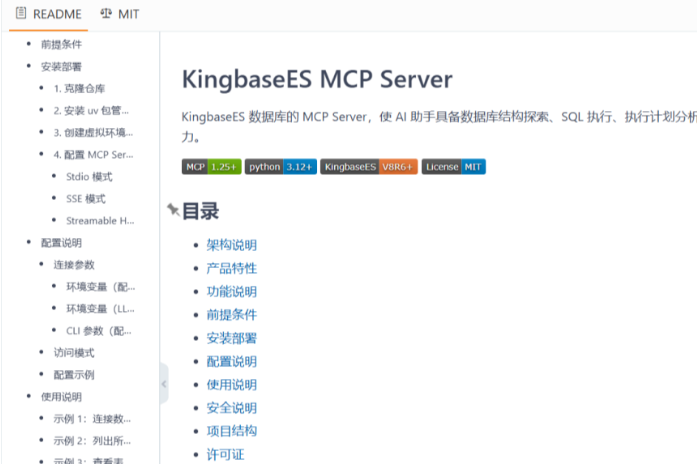
Task: Open the 产品特性 link
Action: coord(232,268)
